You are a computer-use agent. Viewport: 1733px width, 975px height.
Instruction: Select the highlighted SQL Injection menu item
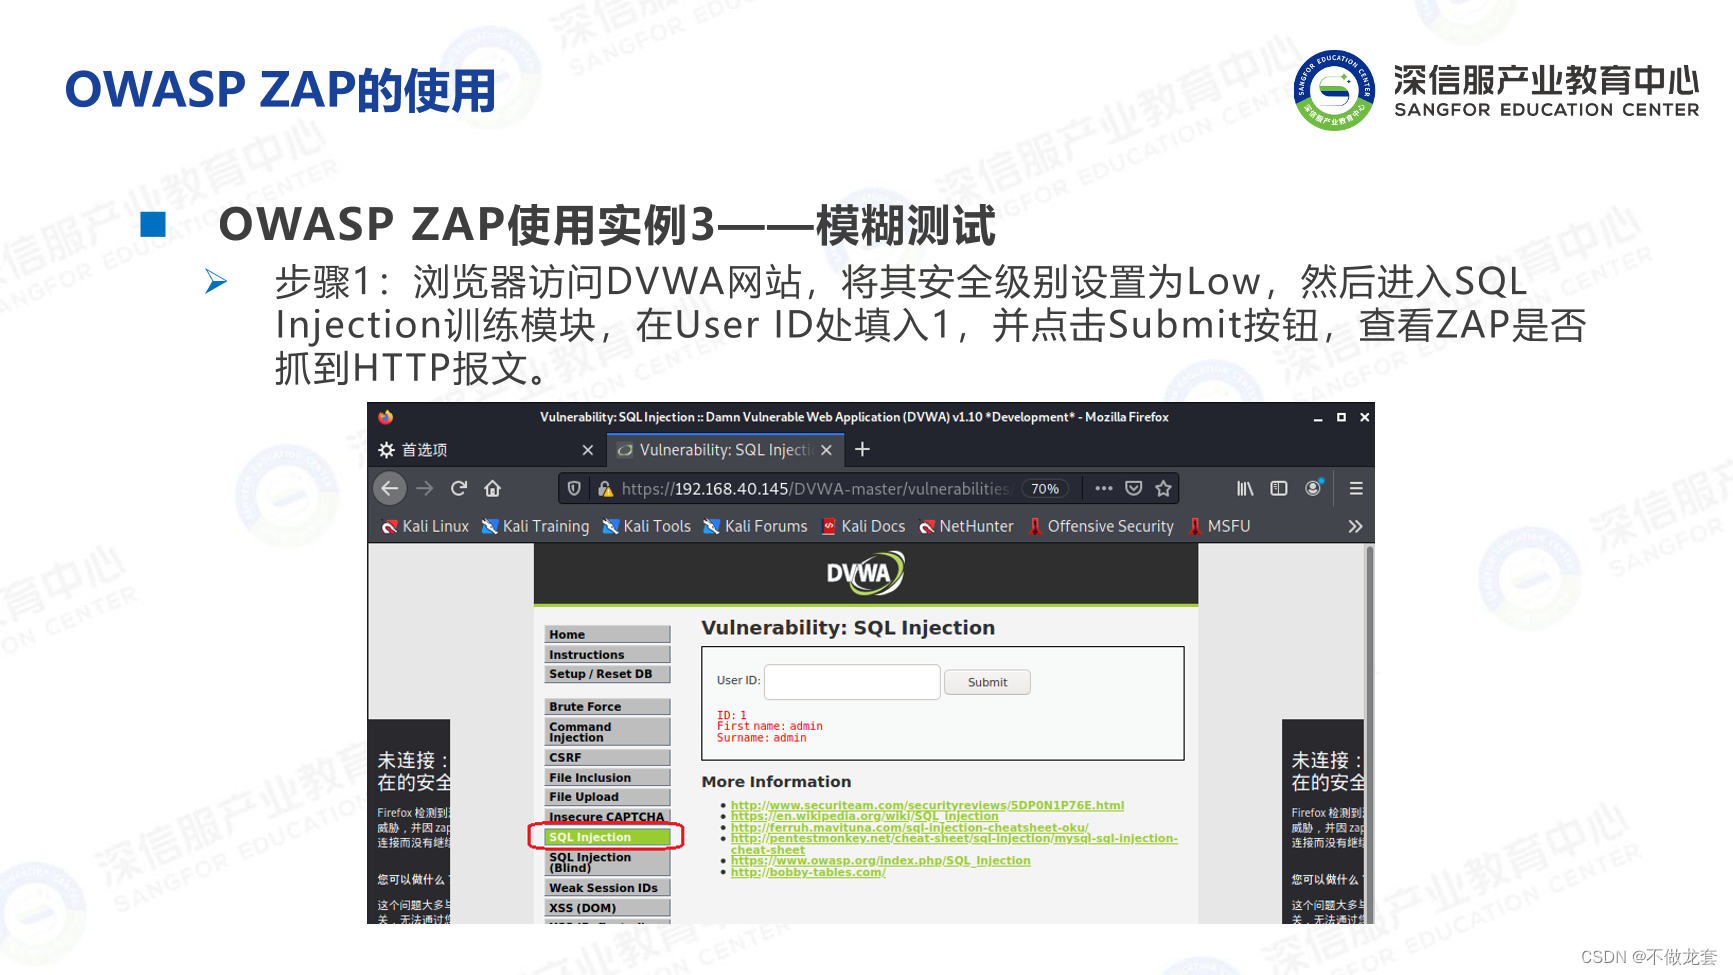pyautogui.click(x=607, y=837)
